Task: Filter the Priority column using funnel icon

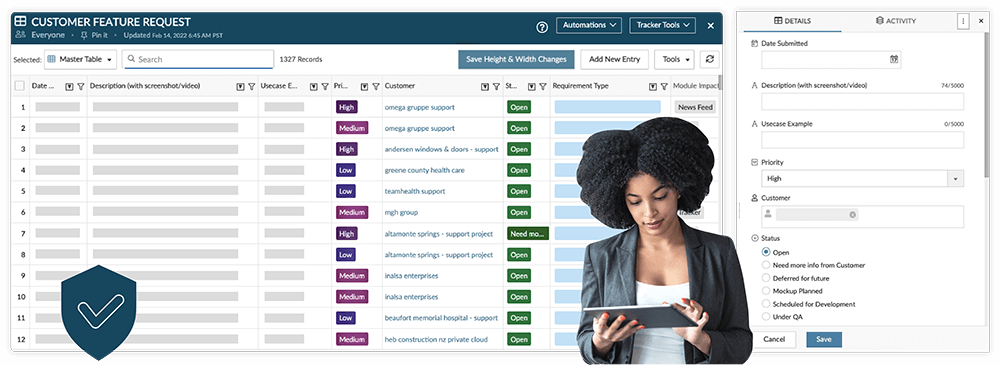Action: tap(375, 86)
